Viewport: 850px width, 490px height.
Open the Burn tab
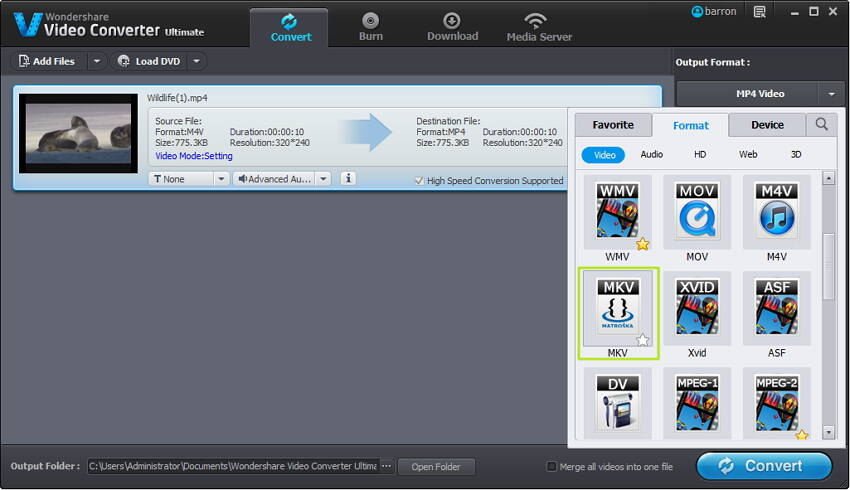371,28
